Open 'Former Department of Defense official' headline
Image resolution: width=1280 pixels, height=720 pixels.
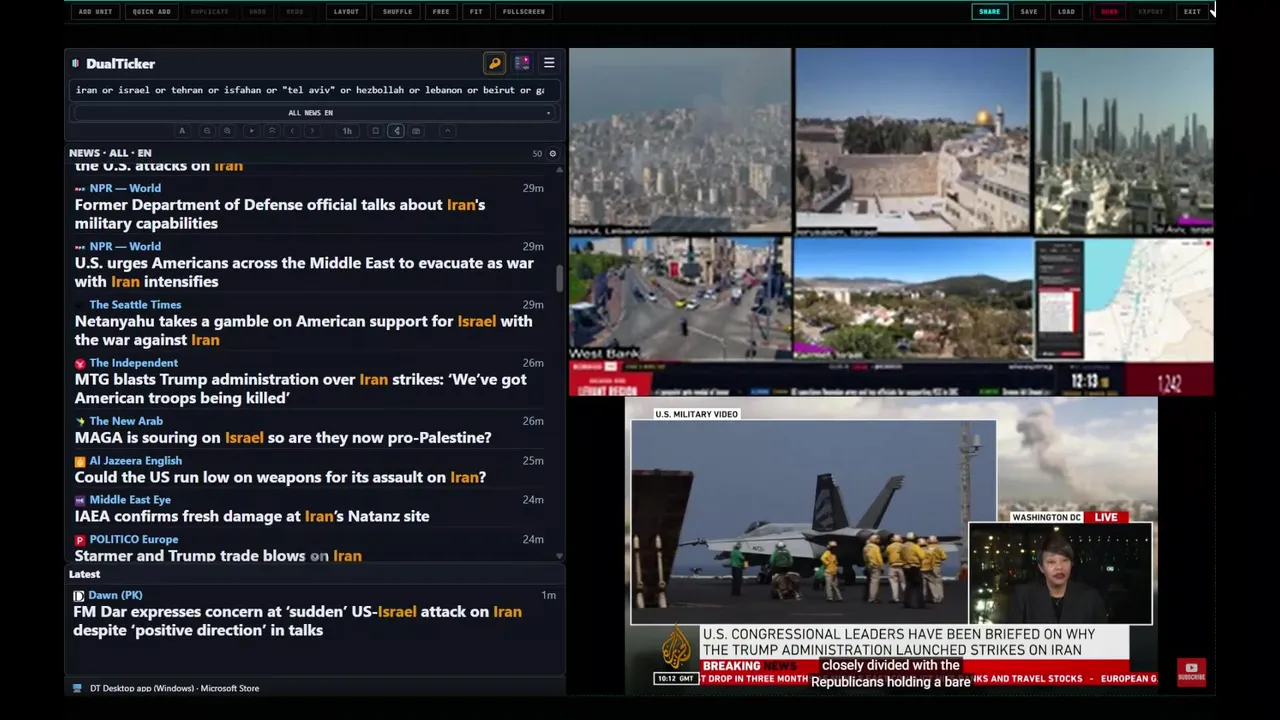(280, 214)
